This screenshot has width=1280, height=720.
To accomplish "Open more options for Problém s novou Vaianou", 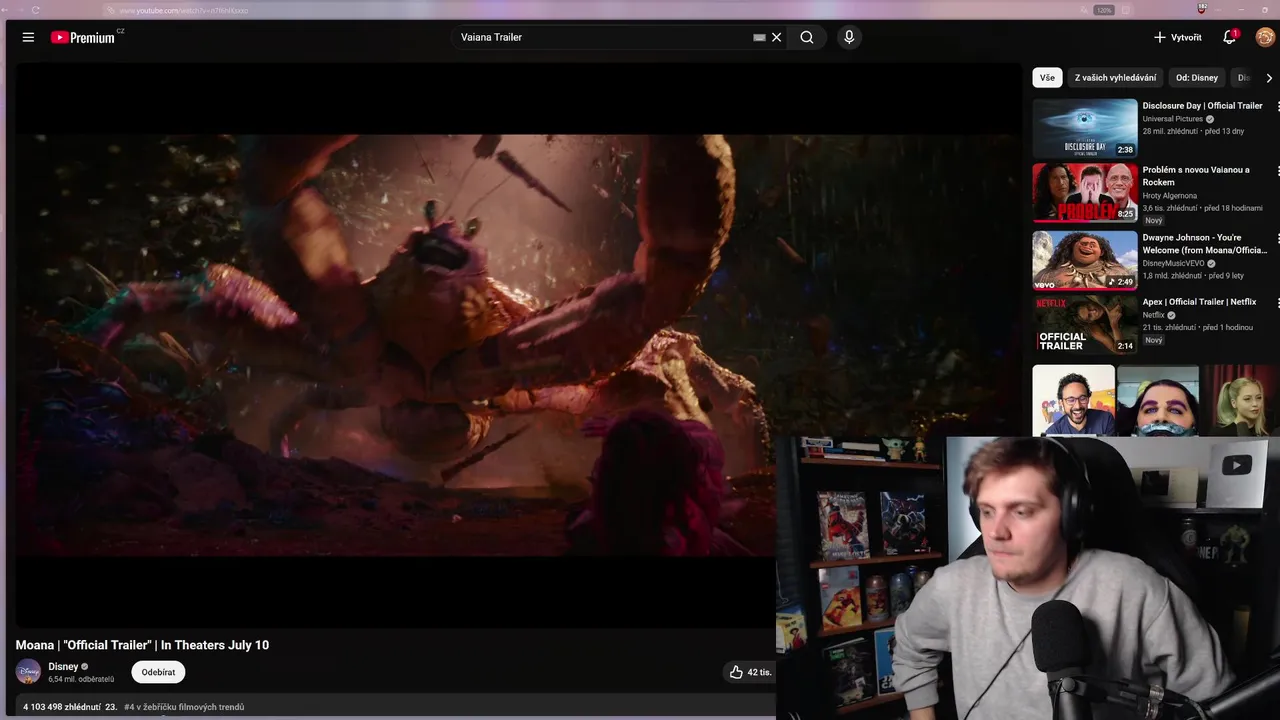I will [x=1277, y=171].
